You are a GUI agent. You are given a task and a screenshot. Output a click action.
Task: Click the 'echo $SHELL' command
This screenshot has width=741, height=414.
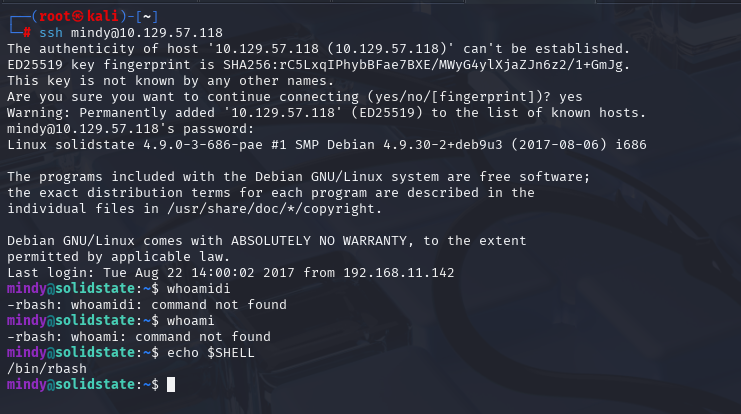pos(210,353)
